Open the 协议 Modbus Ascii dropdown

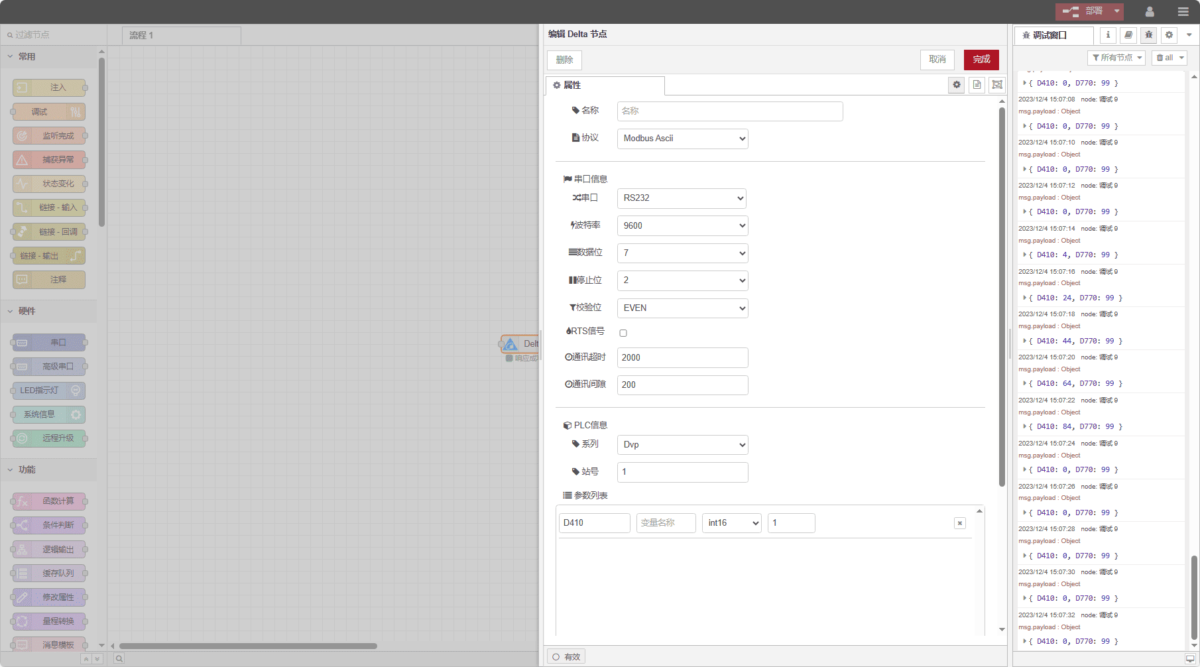(682, 138)
